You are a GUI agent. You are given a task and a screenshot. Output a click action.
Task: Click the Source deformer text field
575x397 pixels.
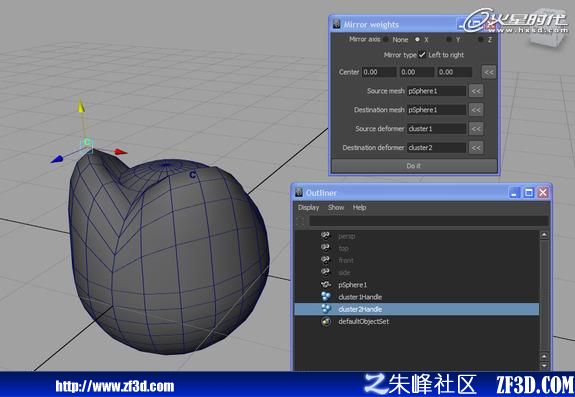[x=436, y=129]
